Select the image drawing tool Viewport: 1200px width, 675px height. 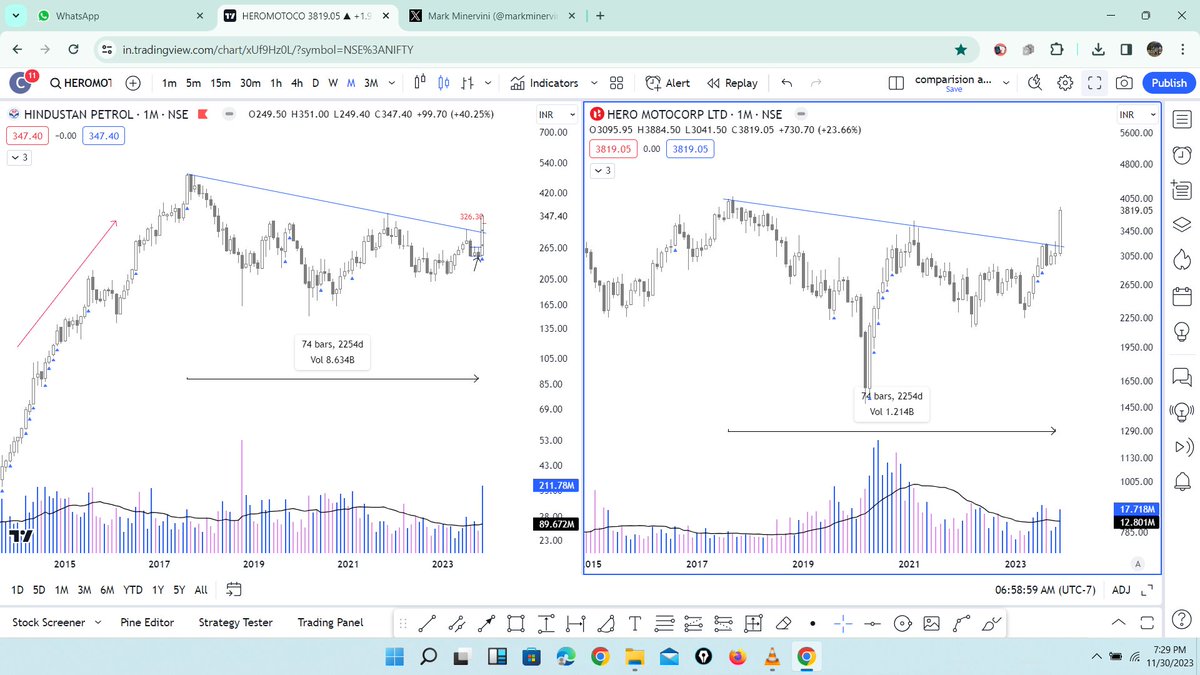[x=932, y=623]
